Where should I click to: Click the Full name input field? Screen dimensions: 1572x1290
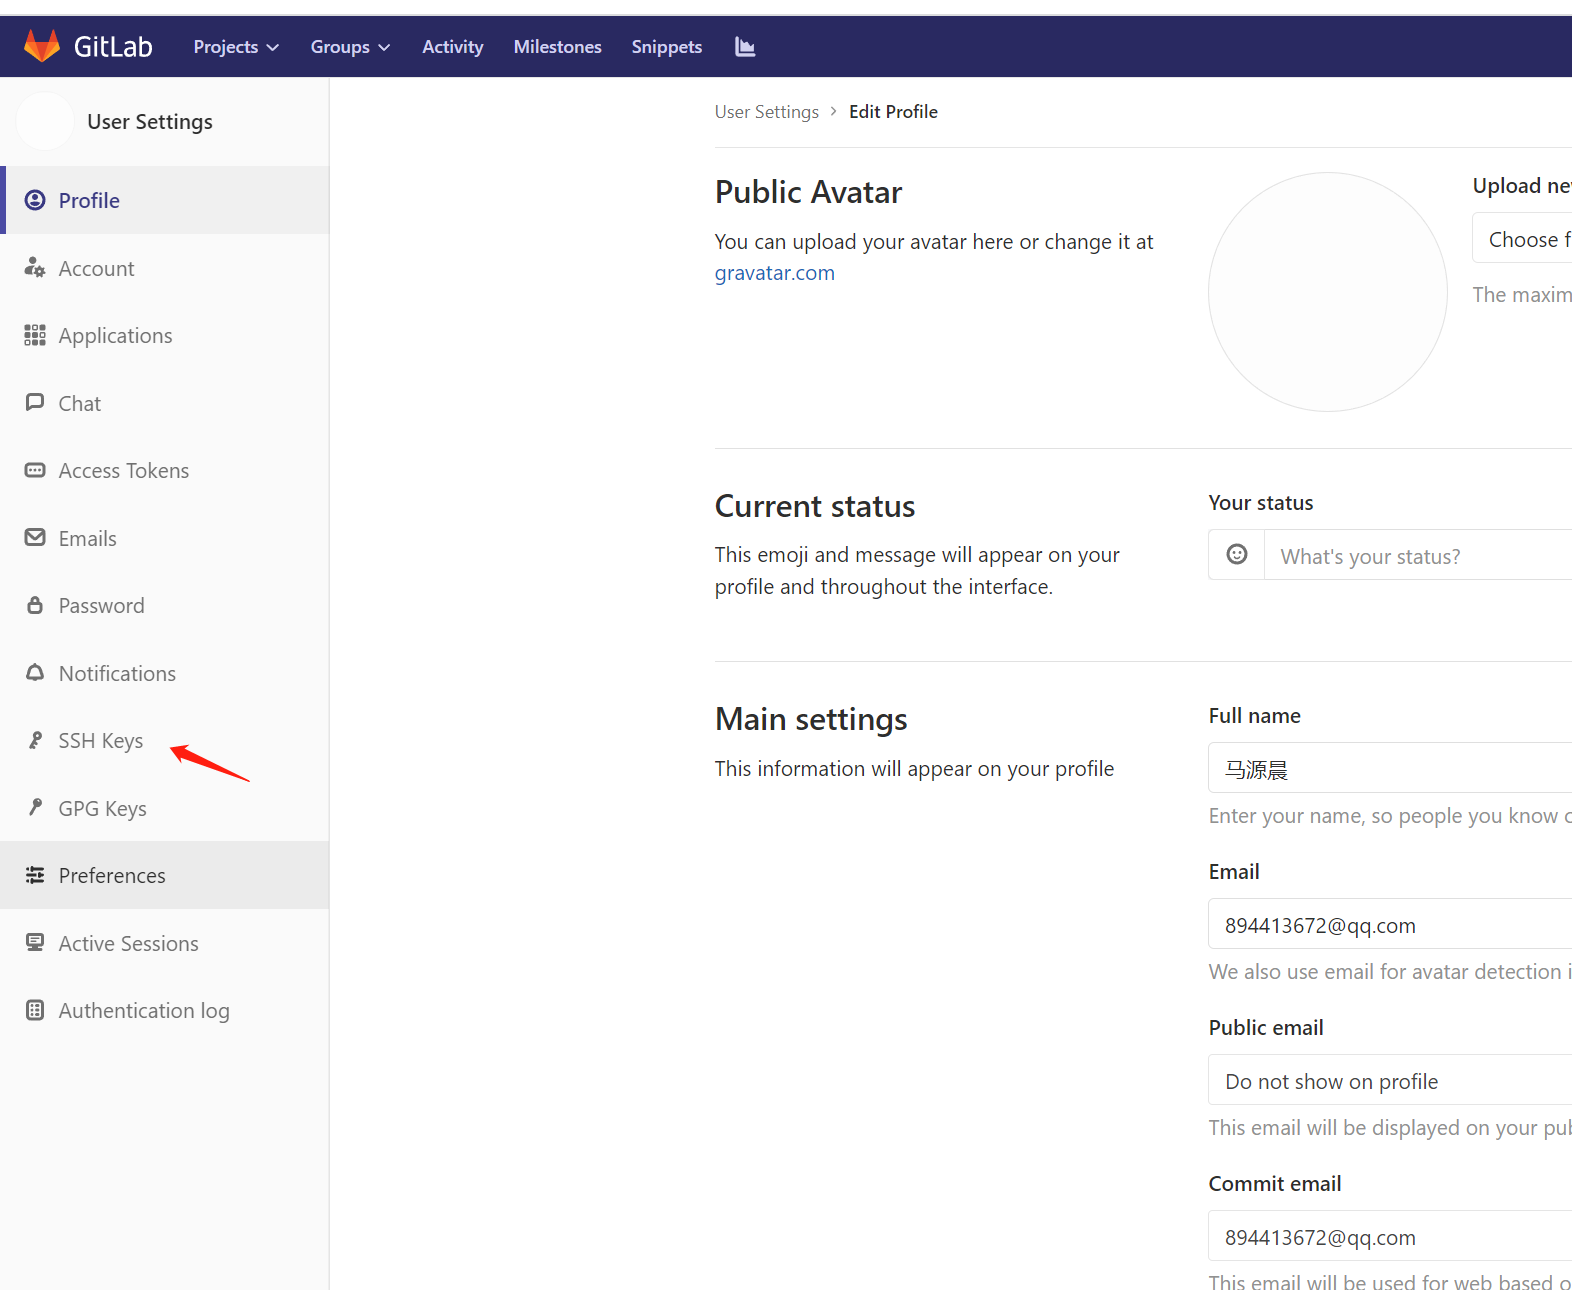(1391, 769)
